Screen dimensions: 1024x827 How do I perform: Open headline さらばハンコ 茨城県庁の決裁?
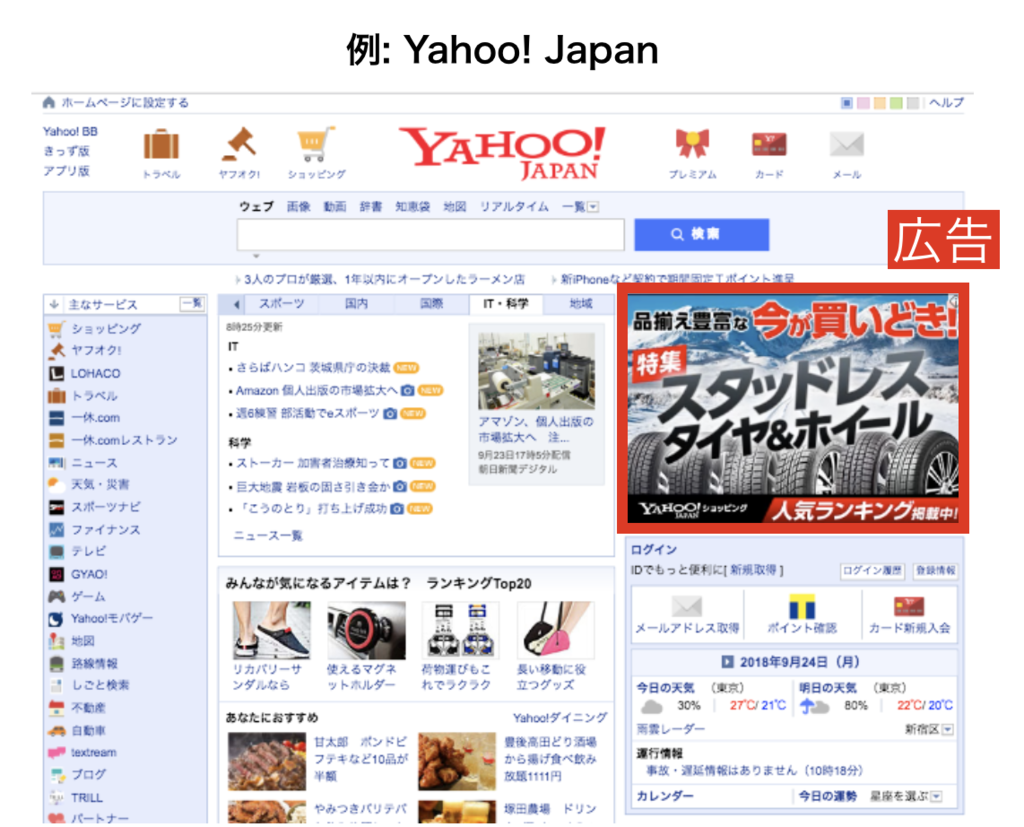coord(313,368)
